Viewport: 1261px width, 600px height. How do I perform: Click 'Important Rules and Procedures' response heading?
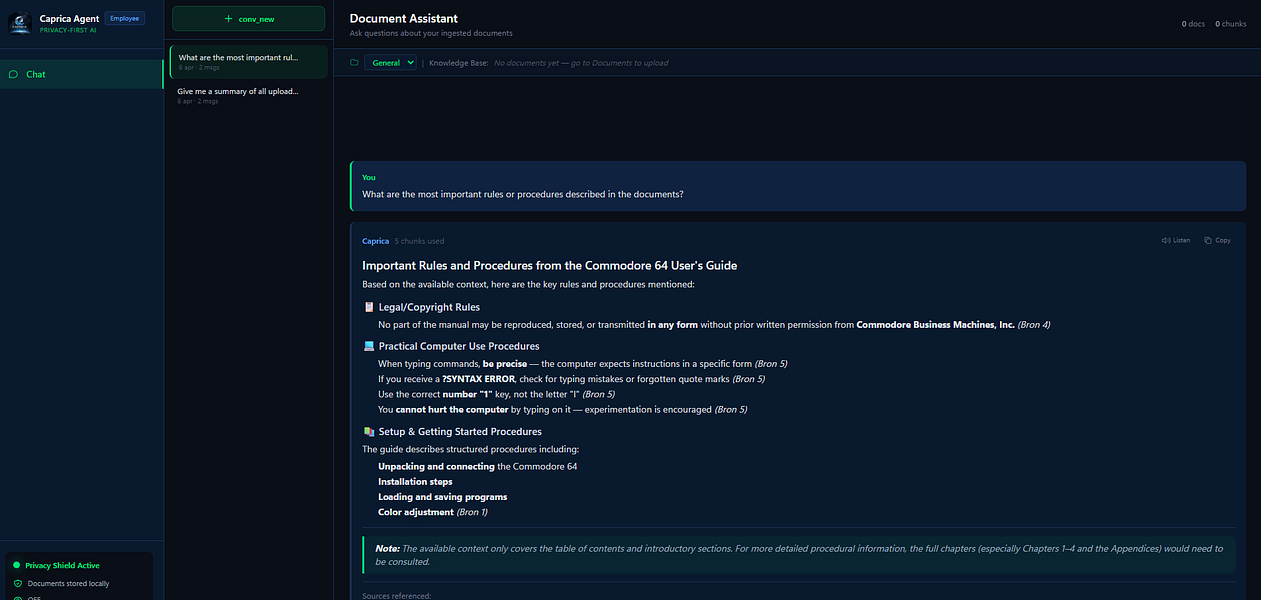[x=549, y=266]
